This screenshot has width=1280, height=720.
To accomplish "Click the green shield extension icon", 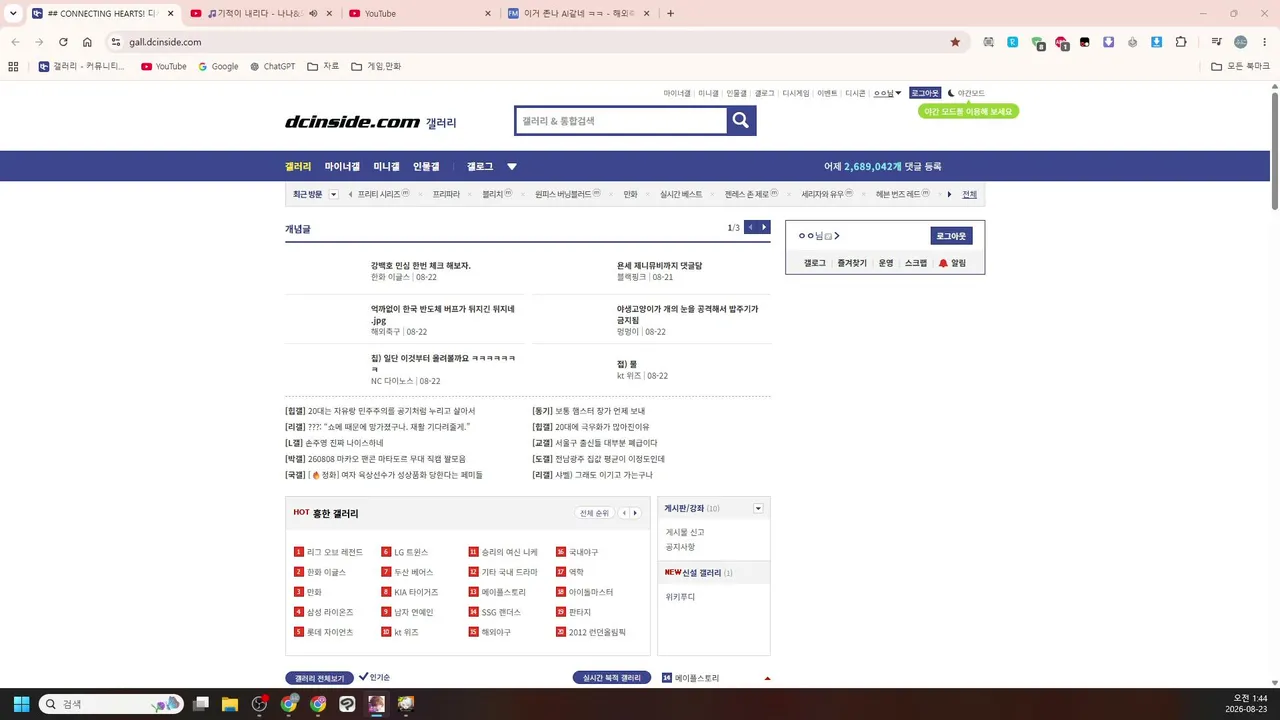I will [x=1038, y=43].
